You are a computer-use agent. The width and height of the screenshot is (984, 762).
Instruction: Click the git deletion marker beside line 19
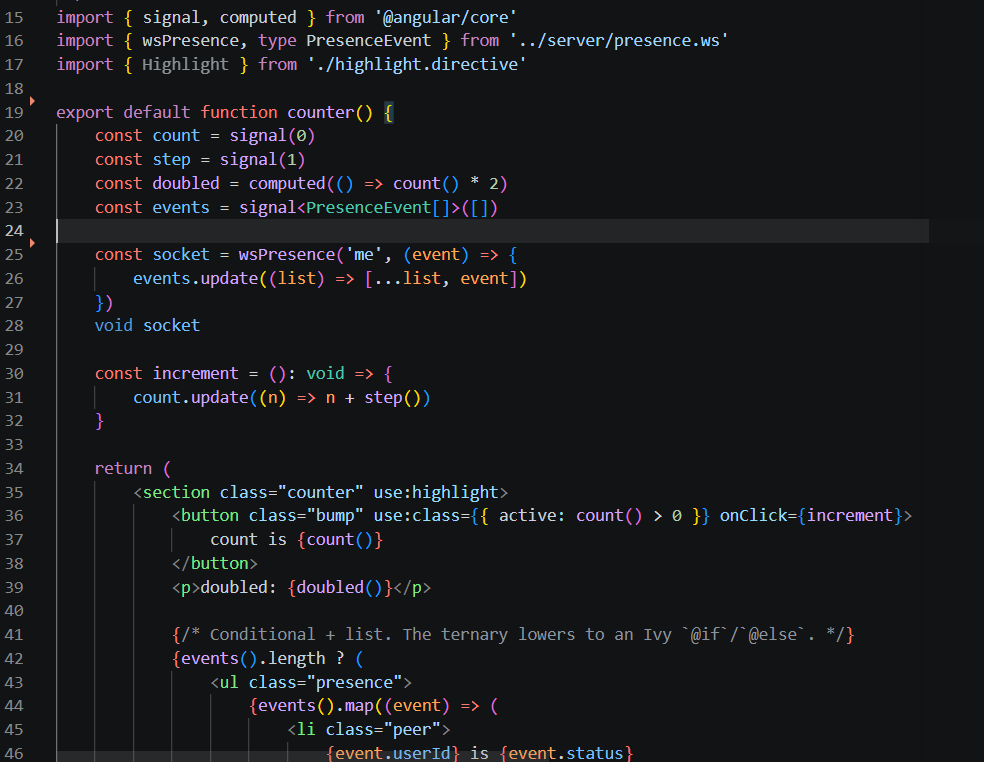click(32, 100)
